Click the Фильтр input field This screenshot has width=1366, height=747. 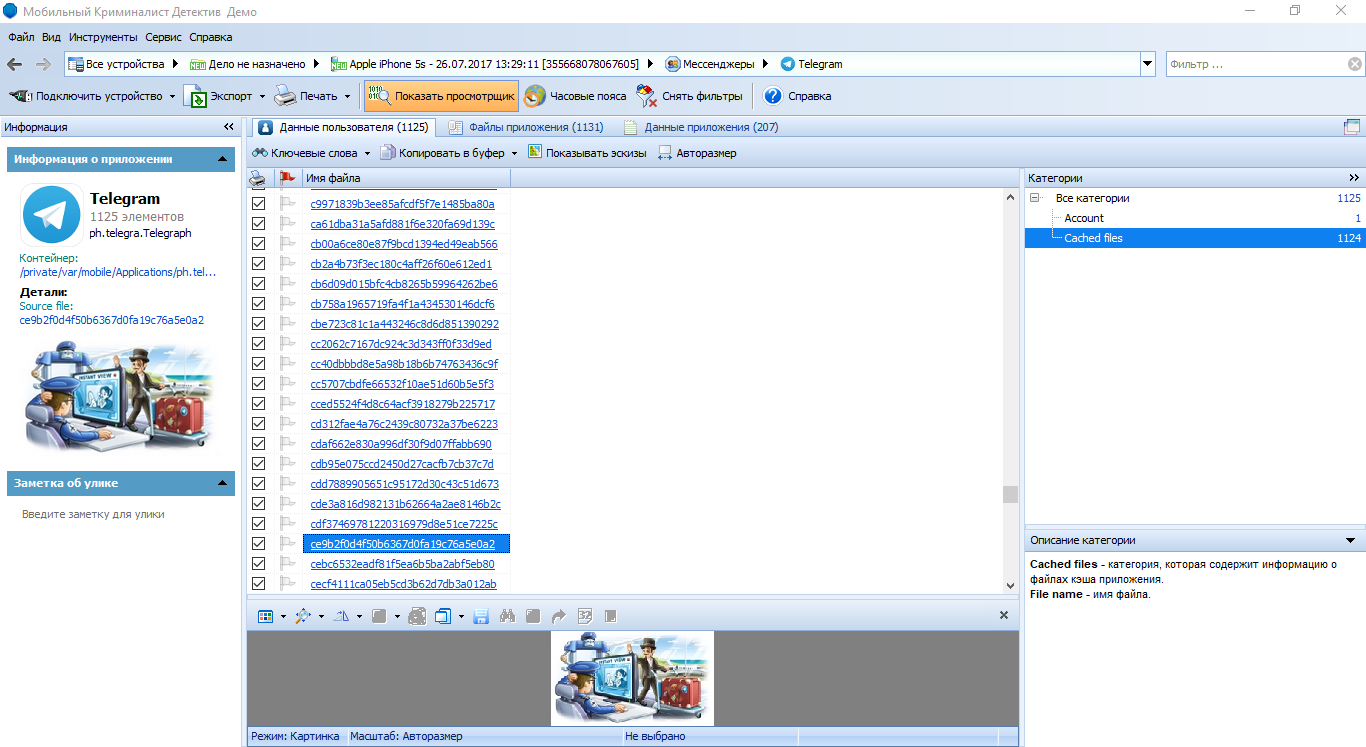(1255, 64)
